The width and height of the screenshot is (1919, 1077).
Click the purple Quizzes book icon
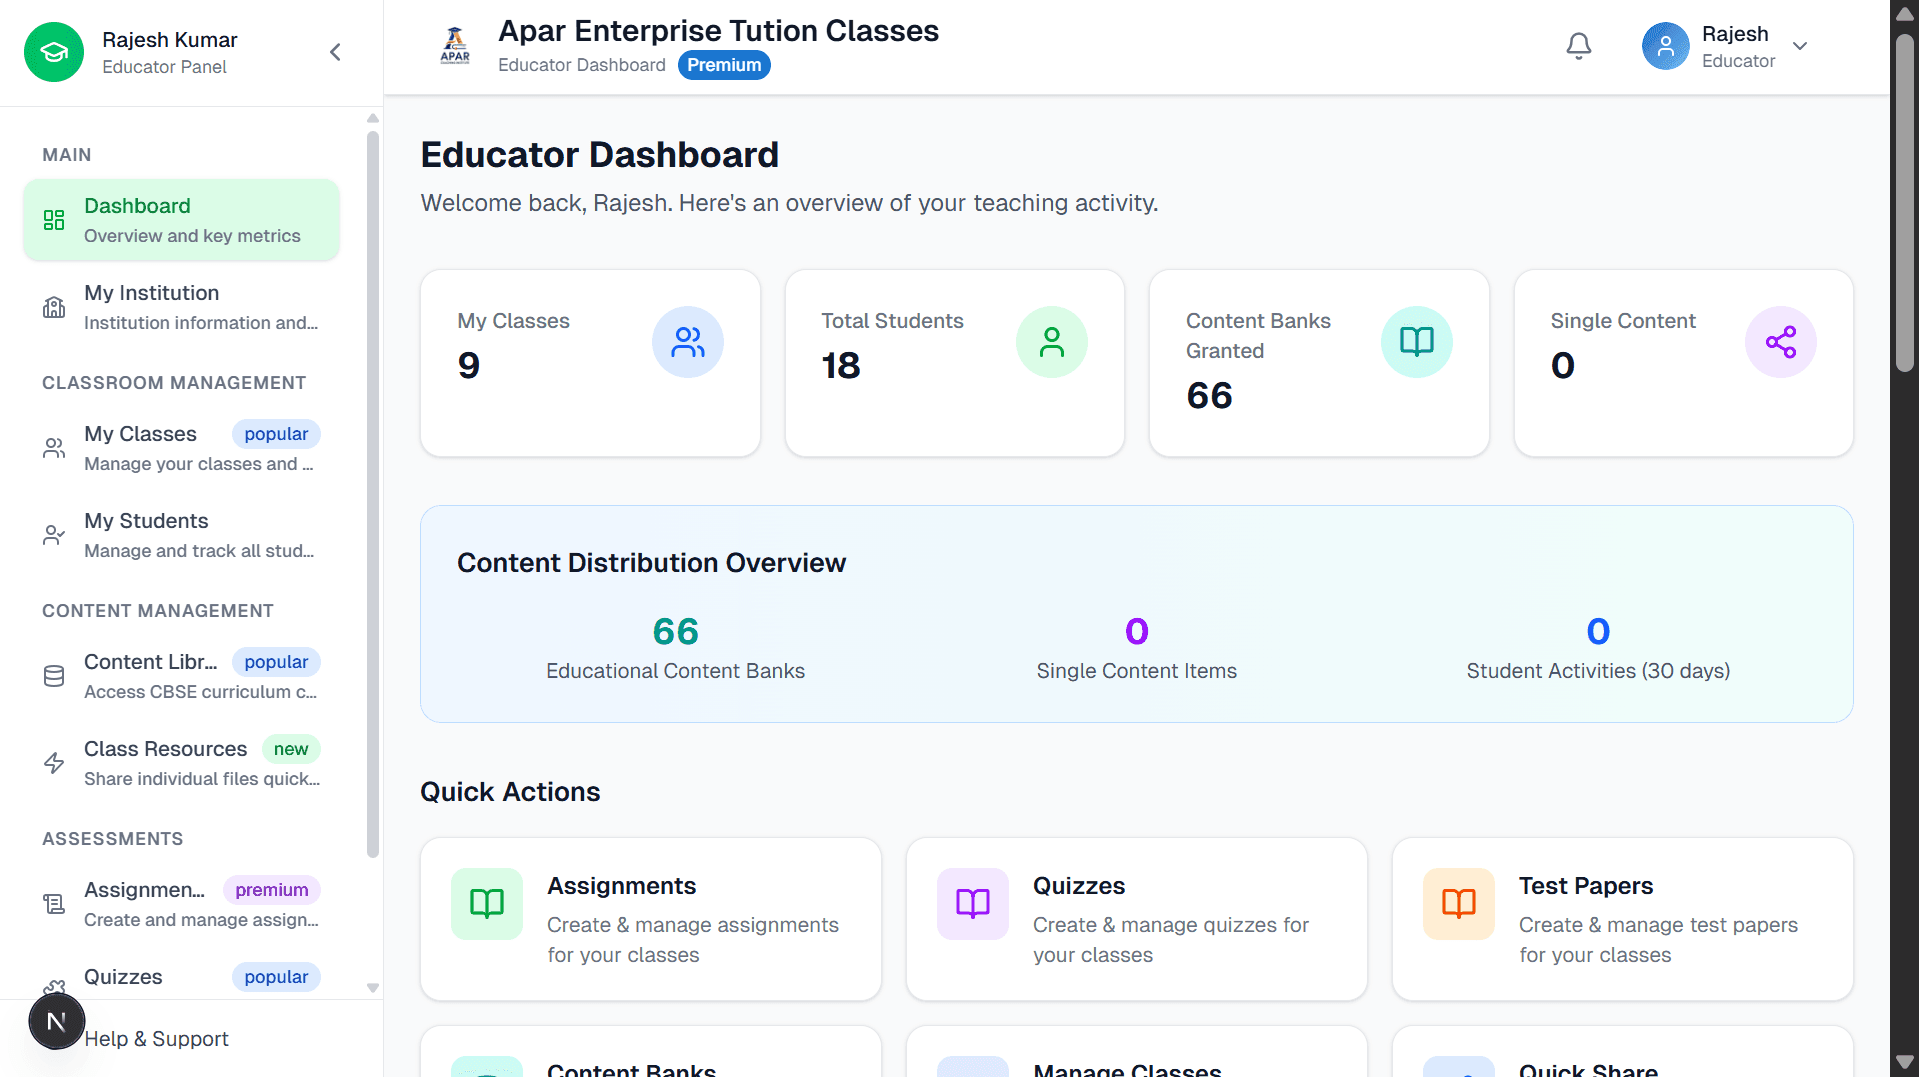973,904
